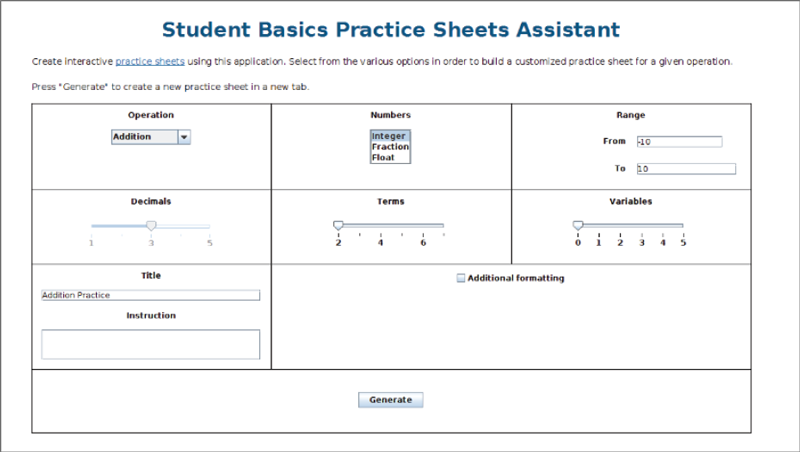
Task: Set the Terms slider to 6
Action: [x=423, y=226]
